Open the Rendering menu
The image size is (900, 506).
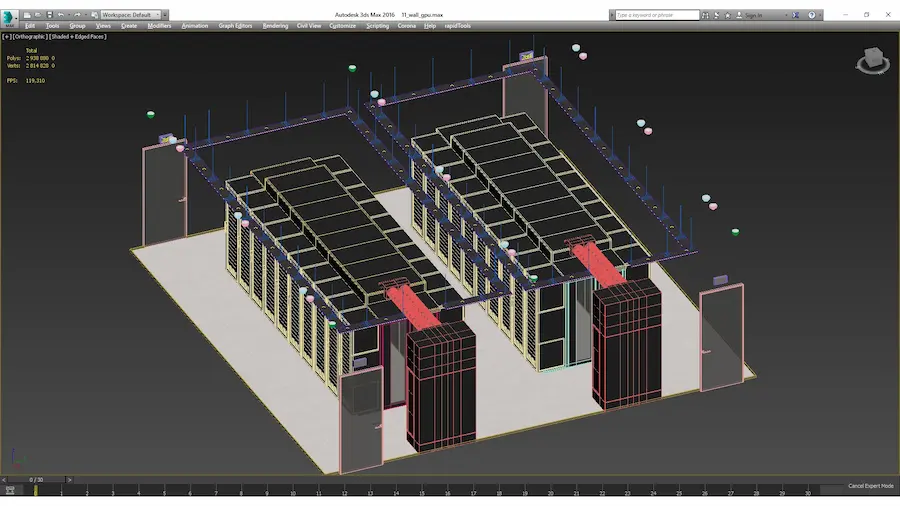pos(274,26)
